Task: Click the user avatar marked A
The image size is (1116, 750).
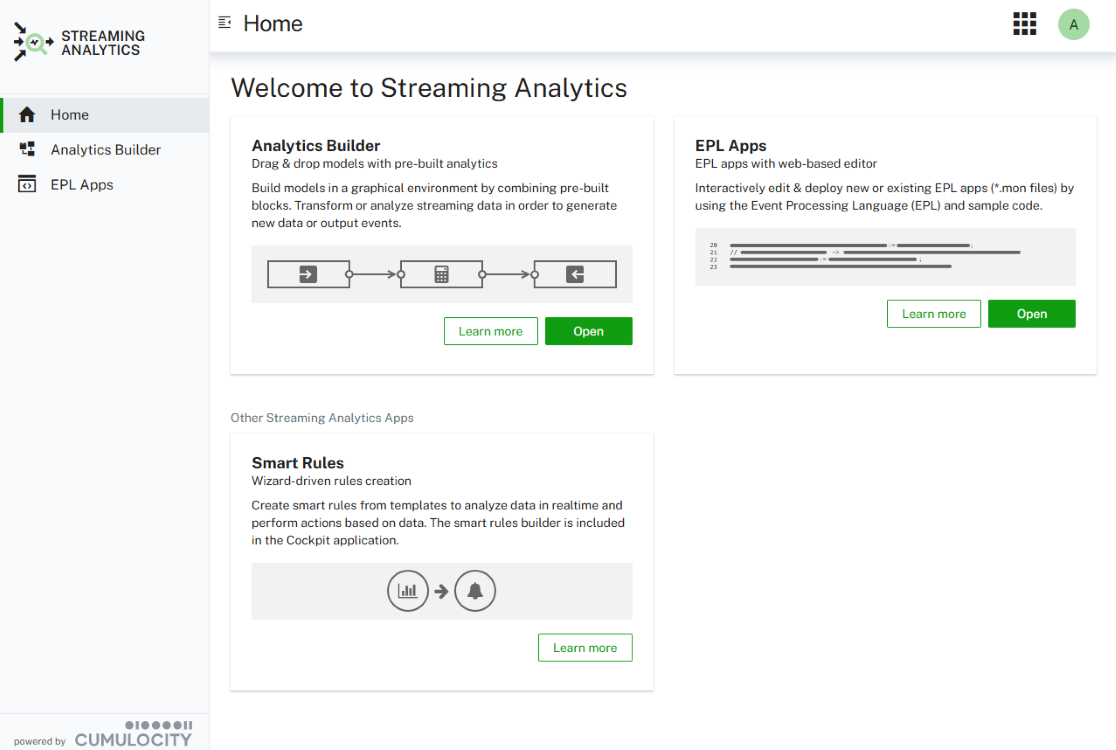Action: click(1073, 23)
